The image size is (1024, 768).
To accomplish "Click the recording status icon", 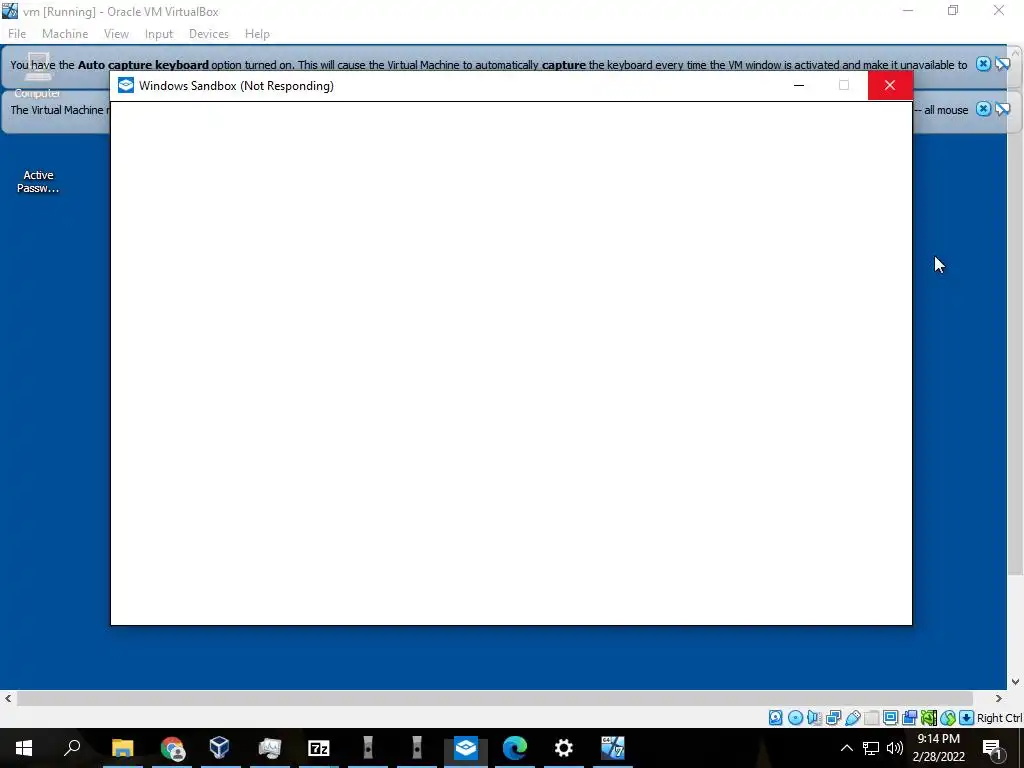I will (909, 718).
